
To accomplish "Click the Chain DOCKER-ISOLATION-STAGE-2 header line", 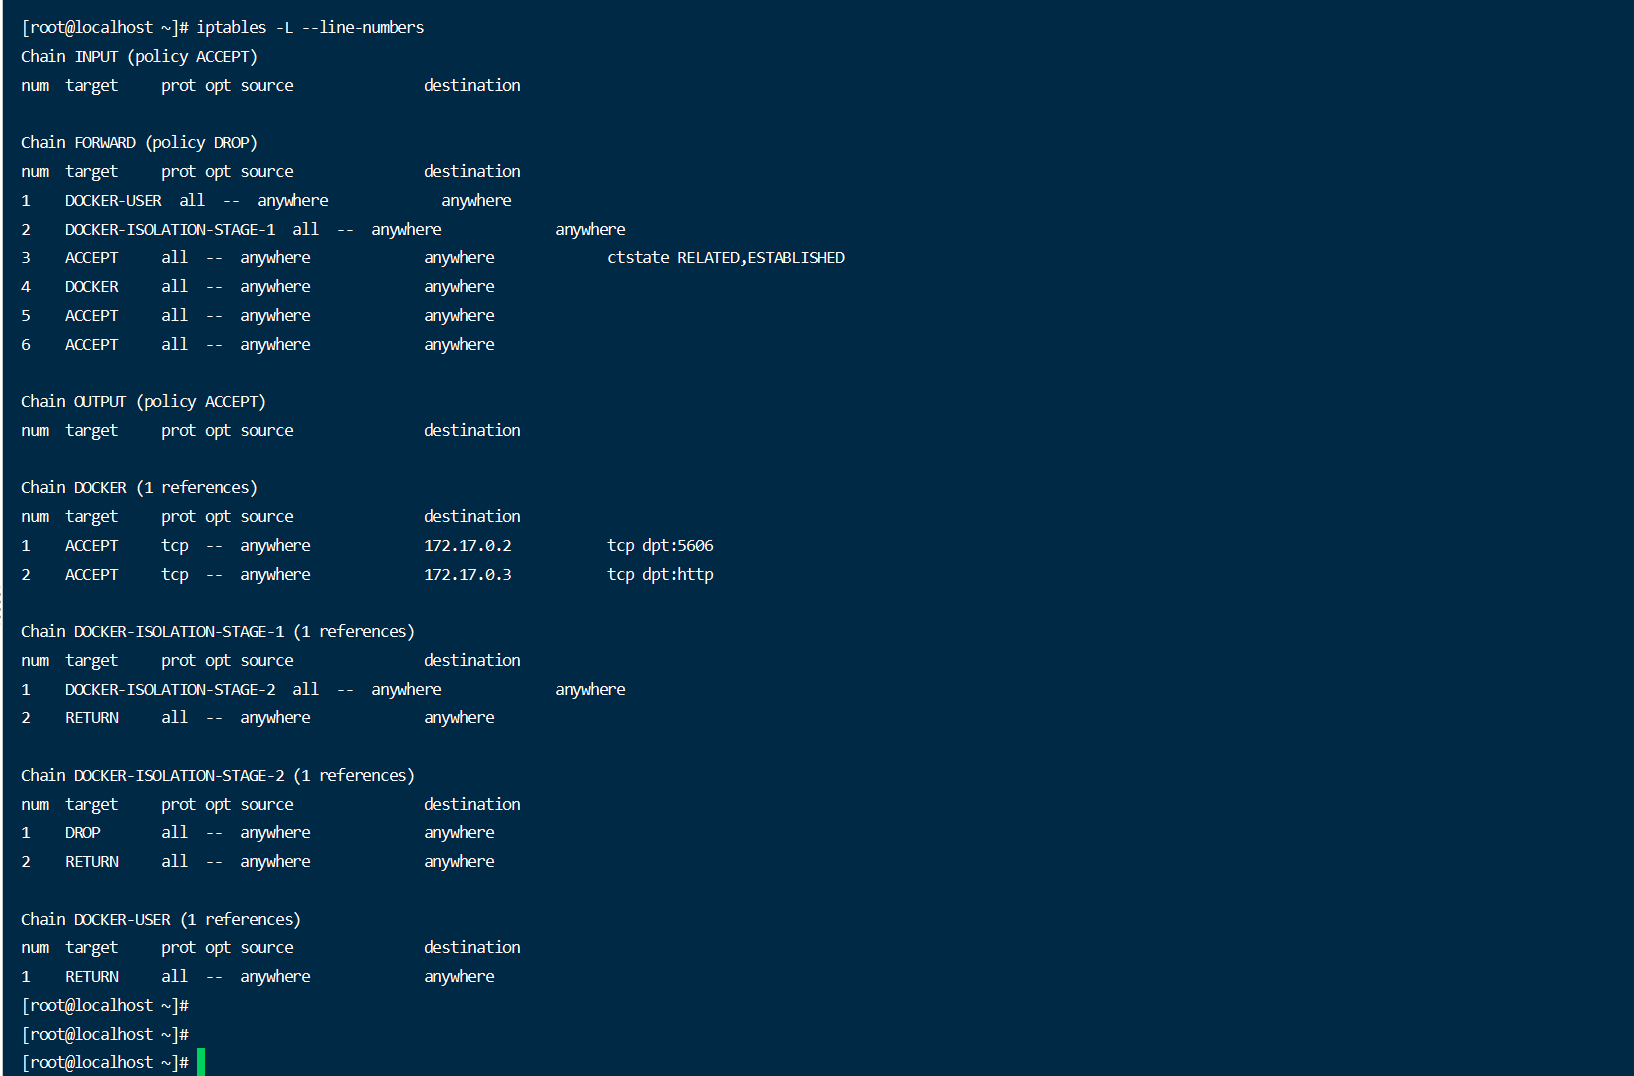I will click(218, 776).
